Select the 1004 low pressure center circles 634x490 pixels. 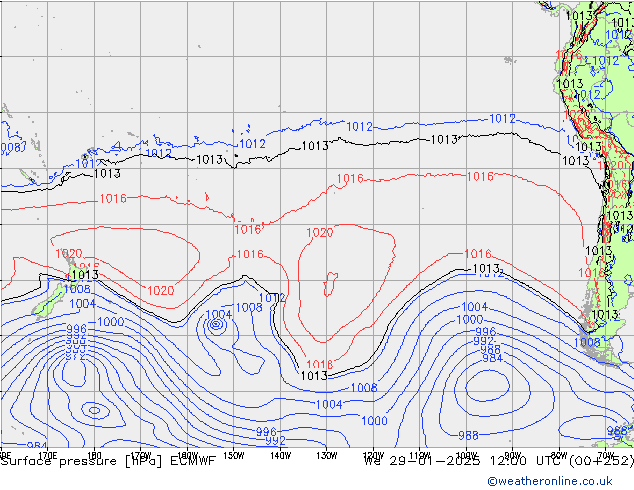[x=216, y=325]
